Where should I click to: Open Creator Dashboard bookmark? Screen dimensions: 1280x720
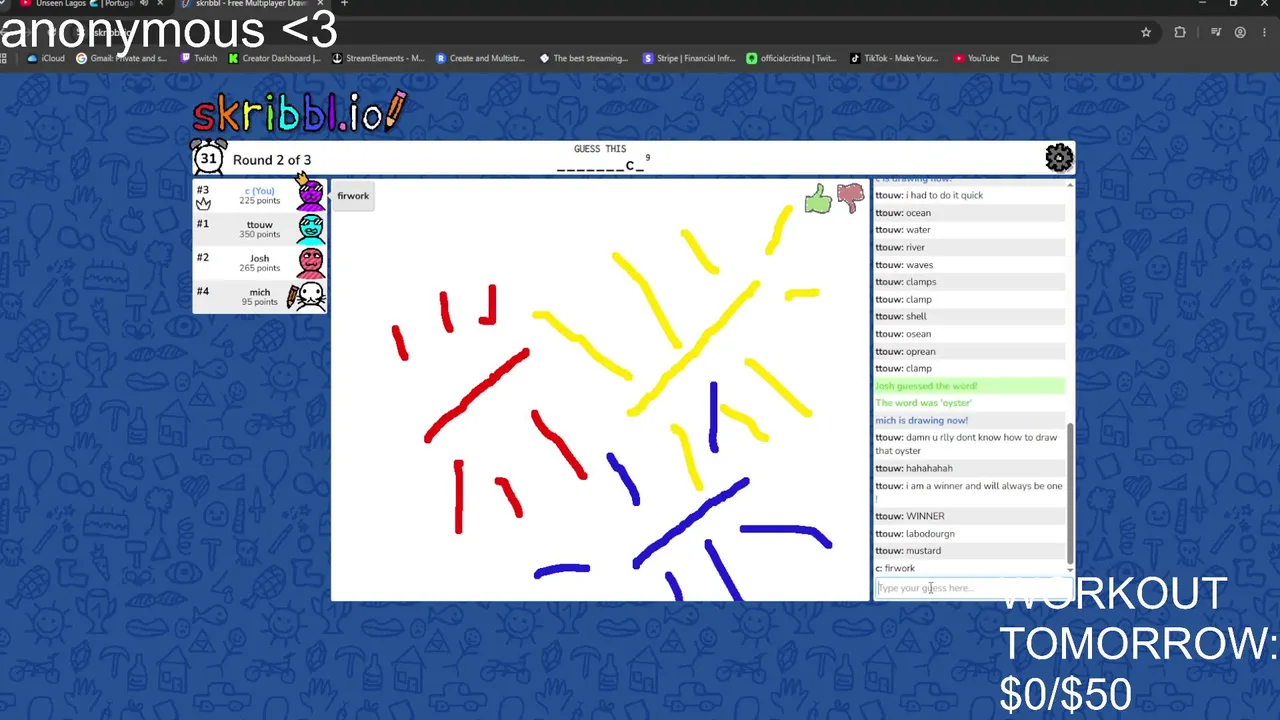point(275,58)
